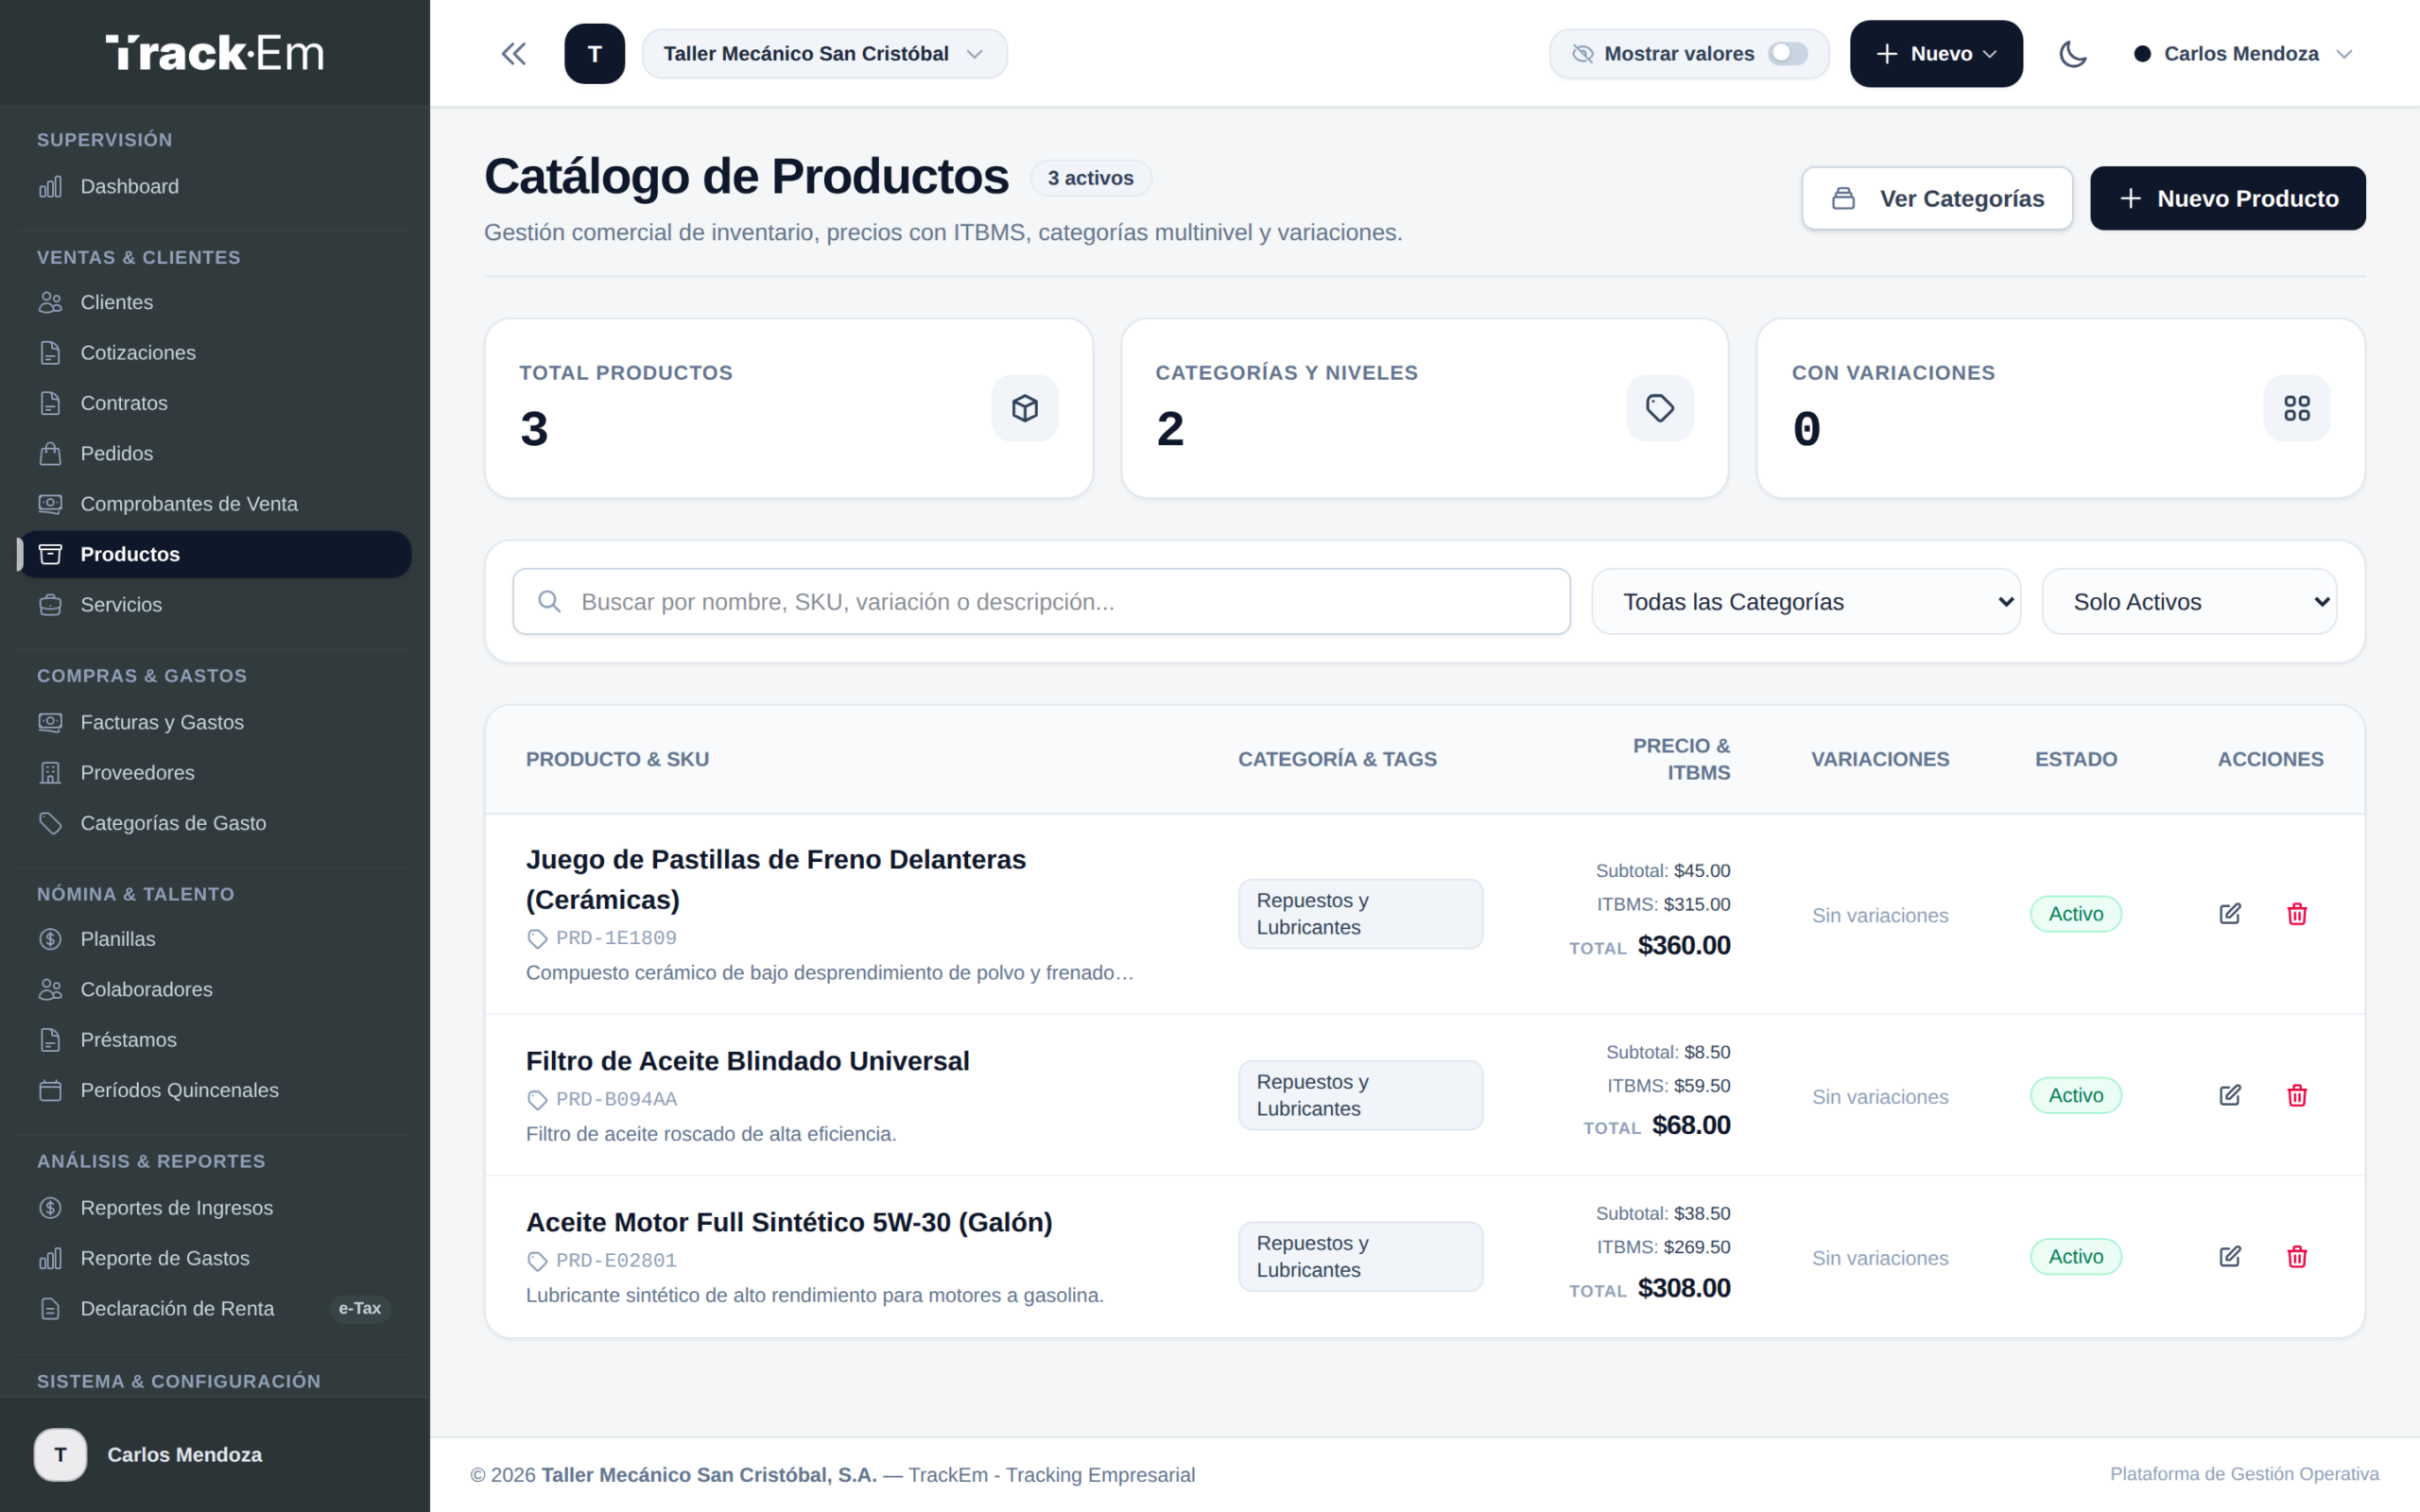This screenshot has height=1512, width=2420.
Task: Click TrackEm logo
Action: 215,53
